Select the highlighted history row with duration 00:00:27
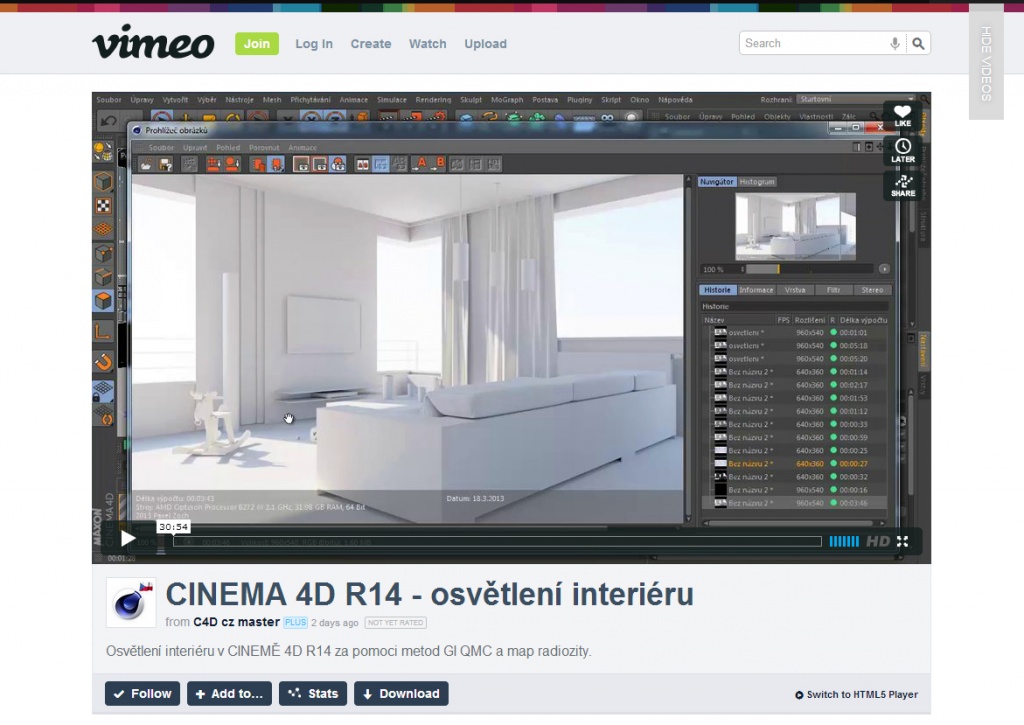1024x725 pixels. pyautogui.click(x=795, y=464)
